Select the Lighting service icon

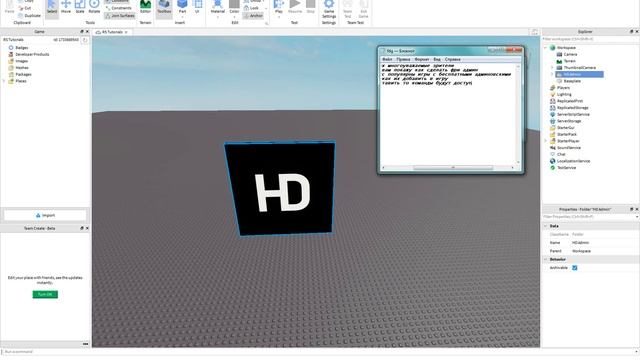point(553,94)
